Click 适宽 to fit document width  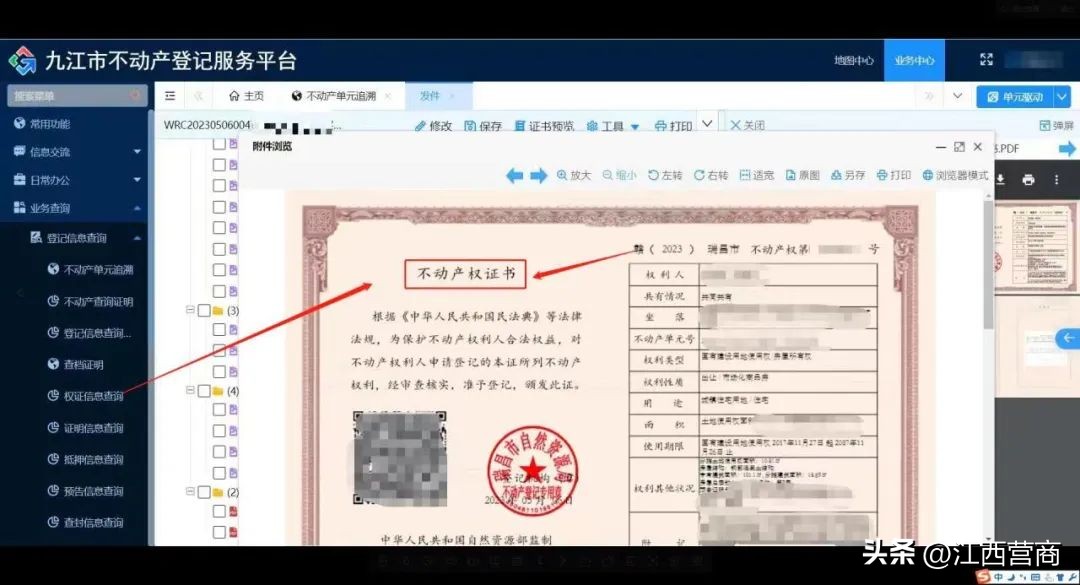point(759,174)
